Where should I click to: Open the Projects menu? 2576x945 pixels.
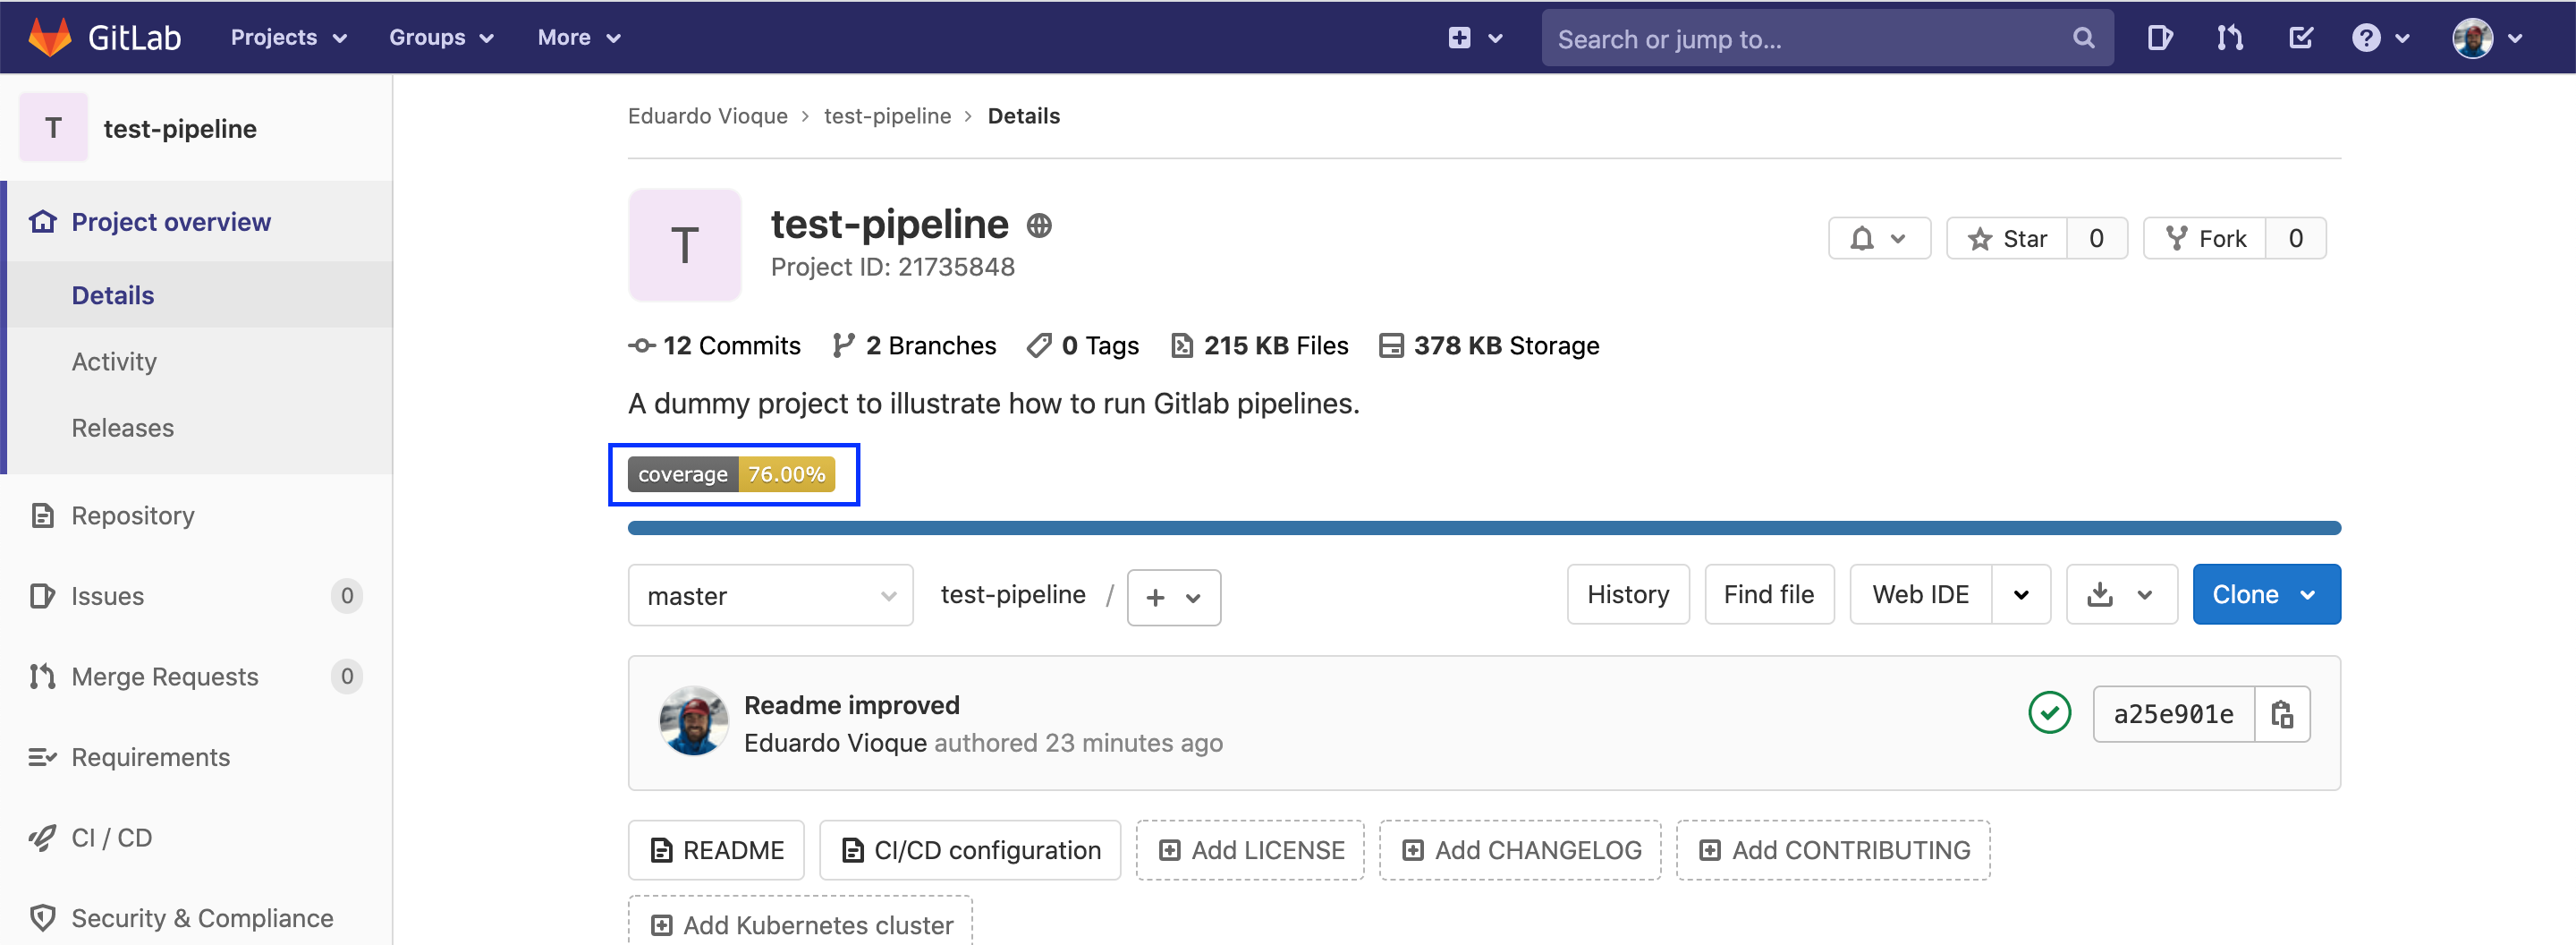(286, 37)
